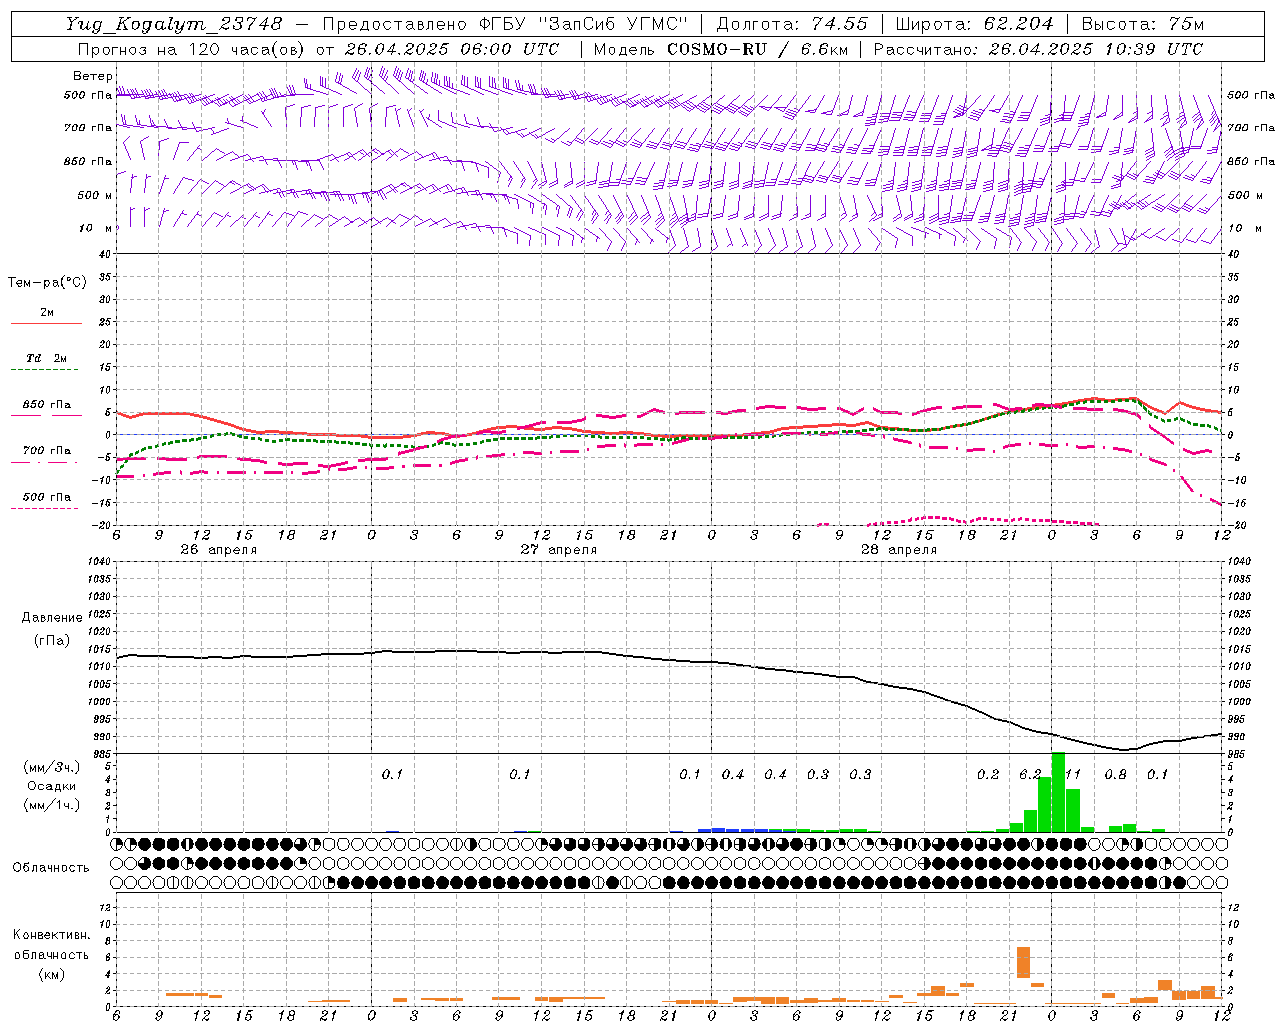Viewport: 1280px width, 1024px height.
Task: Click the forecast start 26.04.2025 06:00 UTC
Action: (x=452, y=48)
